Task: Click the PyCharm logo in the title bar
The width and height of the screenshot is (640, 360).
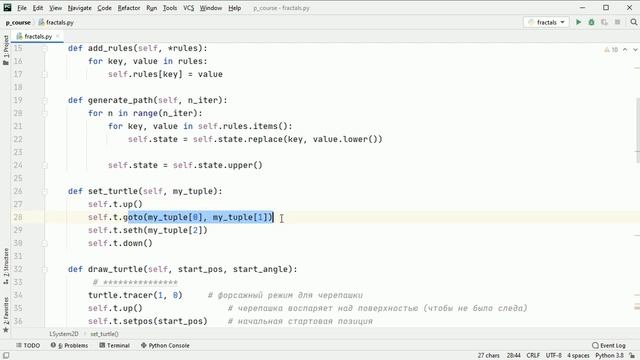Action: tap(7, 7)
